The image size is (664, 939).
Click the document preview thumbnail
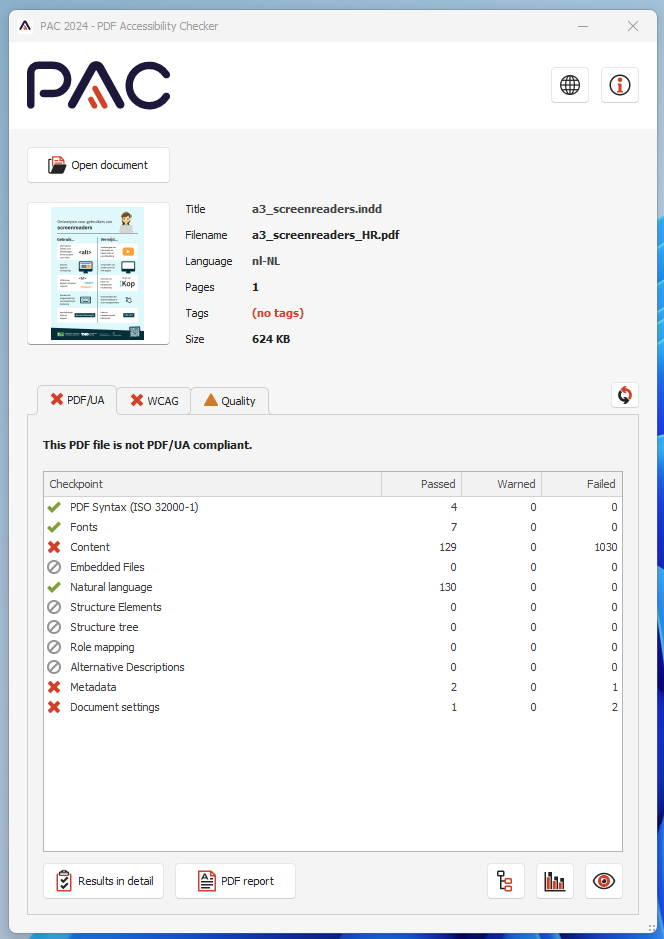pos(98,273)
